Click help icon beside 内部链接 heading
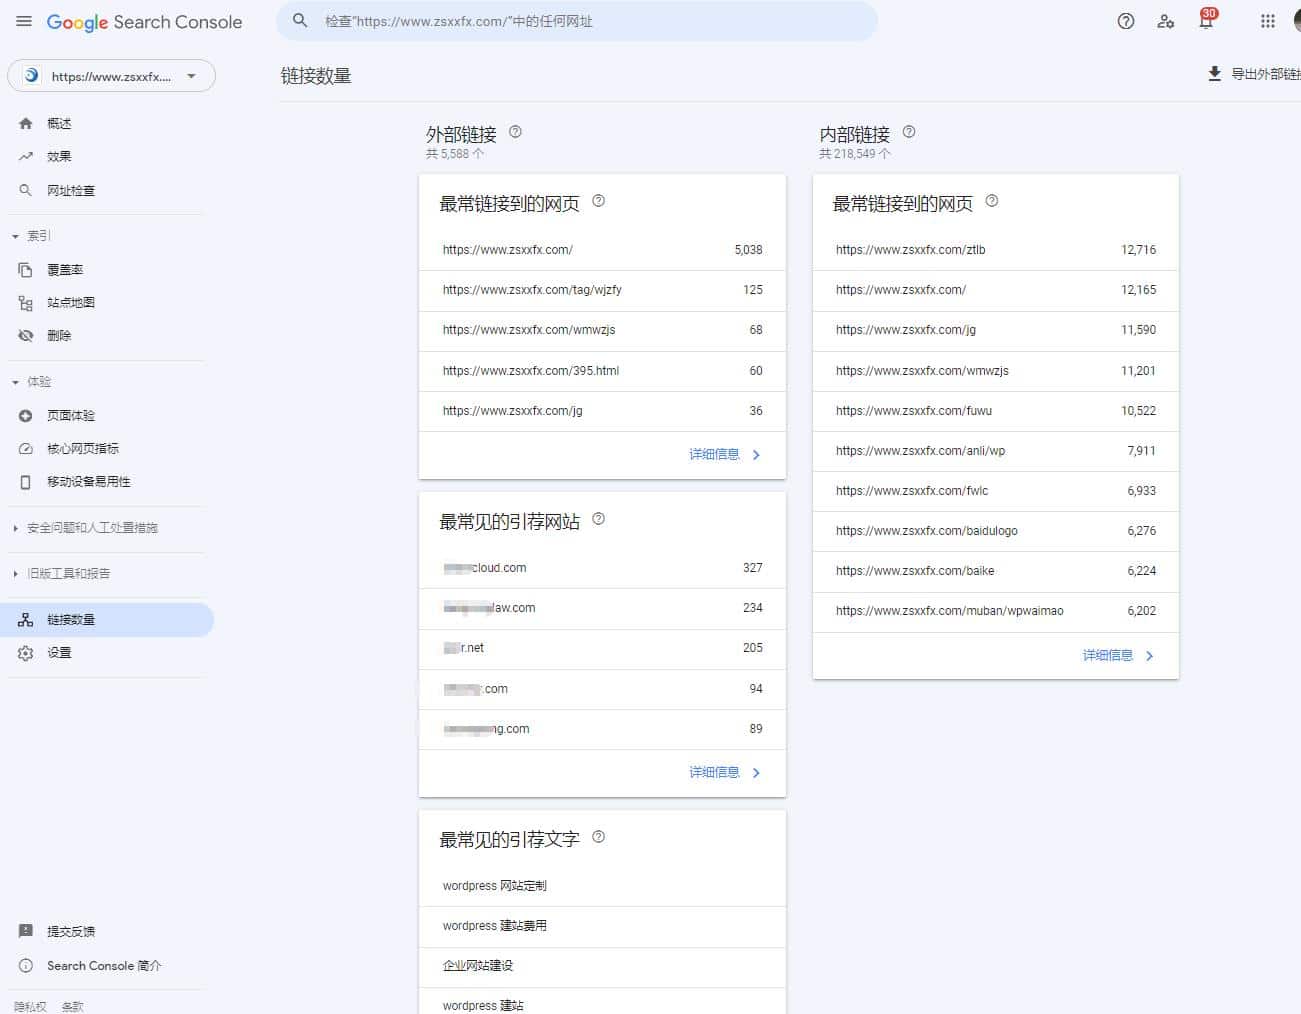 (x=909, y=132)
